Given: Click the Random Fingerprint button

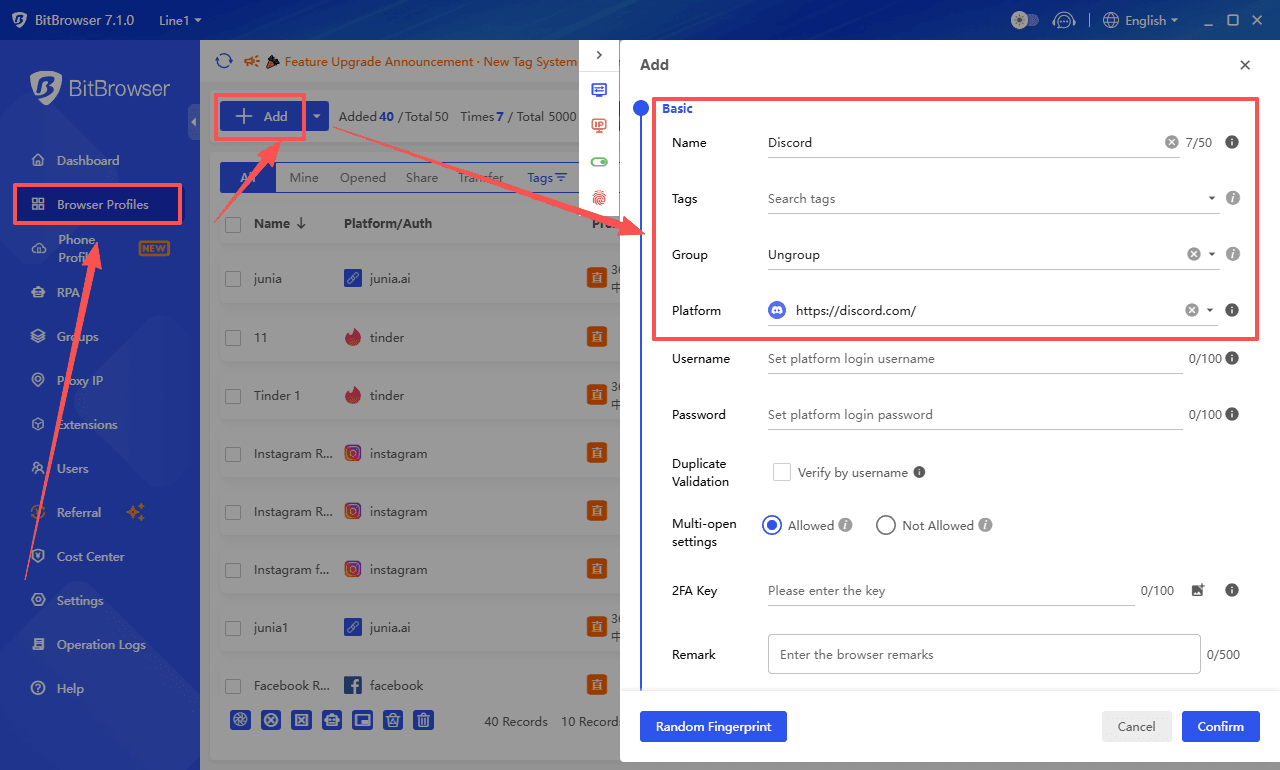Looking at the screenshot, I should tap(713, 726).
